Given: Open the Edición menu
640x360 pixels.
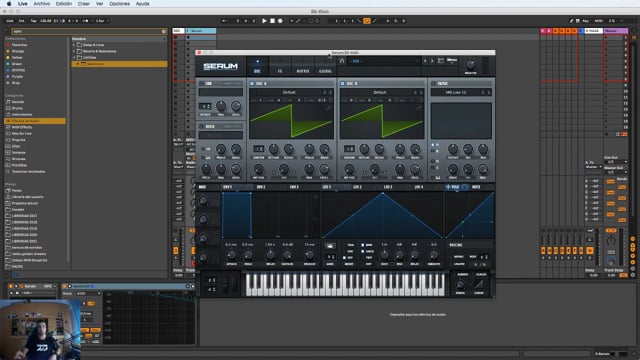Looking at the screenshot, I should tap(64, 4).
